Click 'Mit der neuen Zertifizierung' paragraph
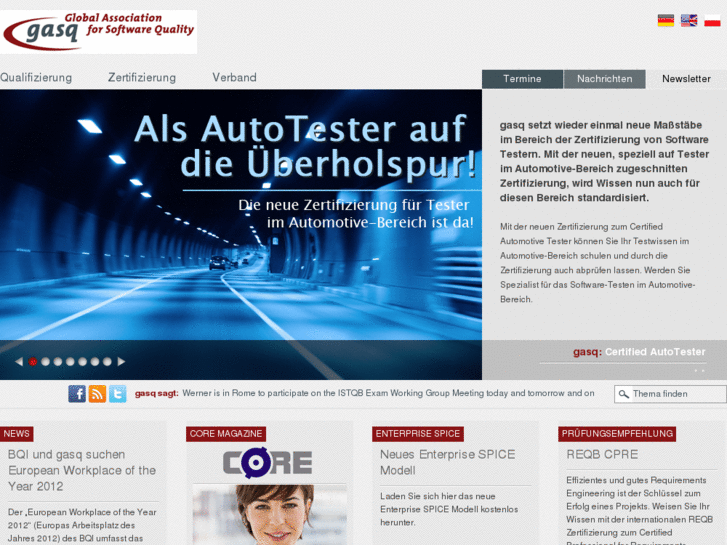This screenshot has width=727, height=545. tap(597, 263)
